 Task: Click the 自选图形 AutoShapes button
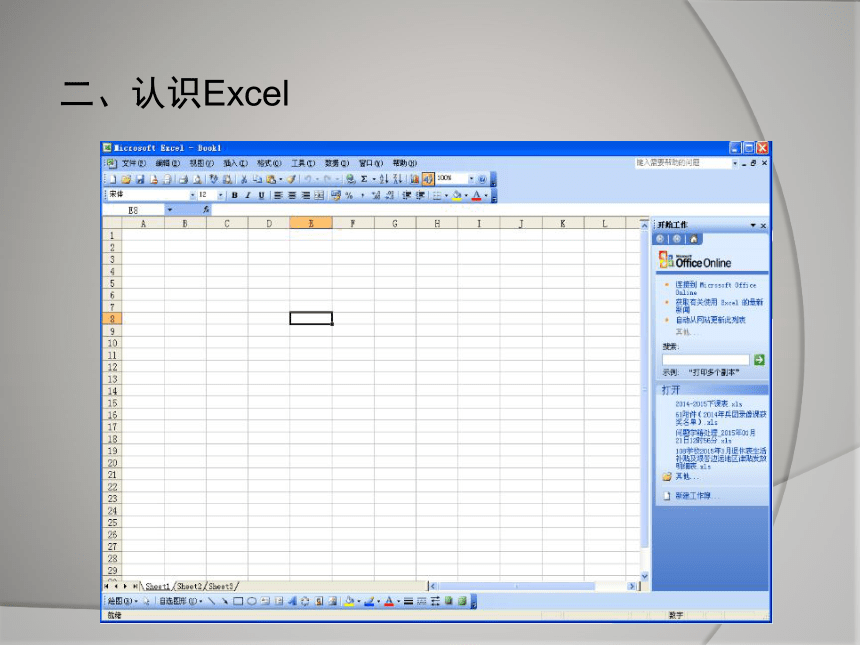click(x=181, y=602)
